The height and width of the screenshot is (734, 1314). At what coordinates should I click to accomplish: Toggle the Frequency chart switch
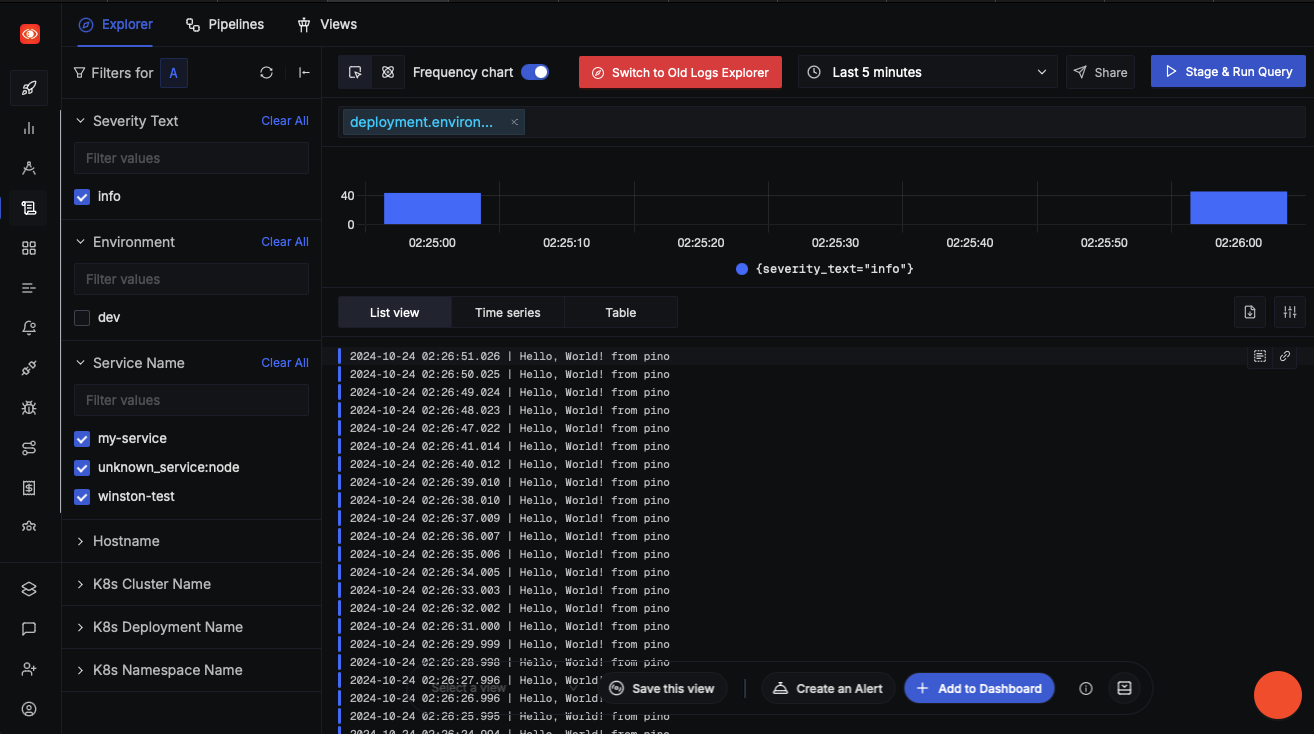(535, 72)
